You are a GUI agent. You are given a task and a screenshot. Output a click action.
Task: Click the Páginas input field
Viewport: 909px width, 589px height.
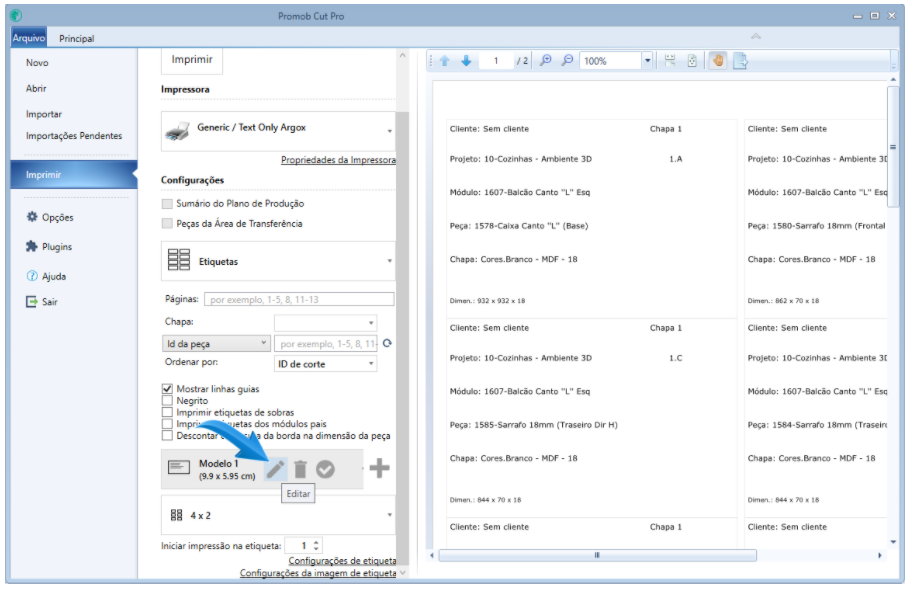coord(299,299)
